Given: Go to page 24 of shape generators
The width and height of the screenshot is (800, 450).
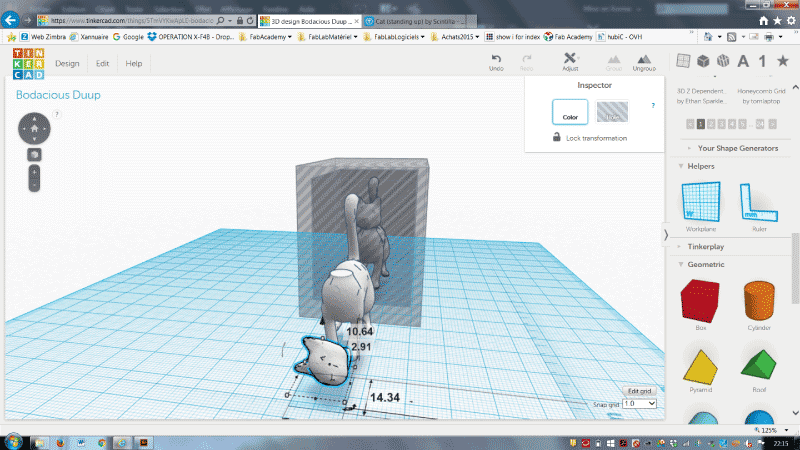Looking at the screenshot, I should (760, 124).
